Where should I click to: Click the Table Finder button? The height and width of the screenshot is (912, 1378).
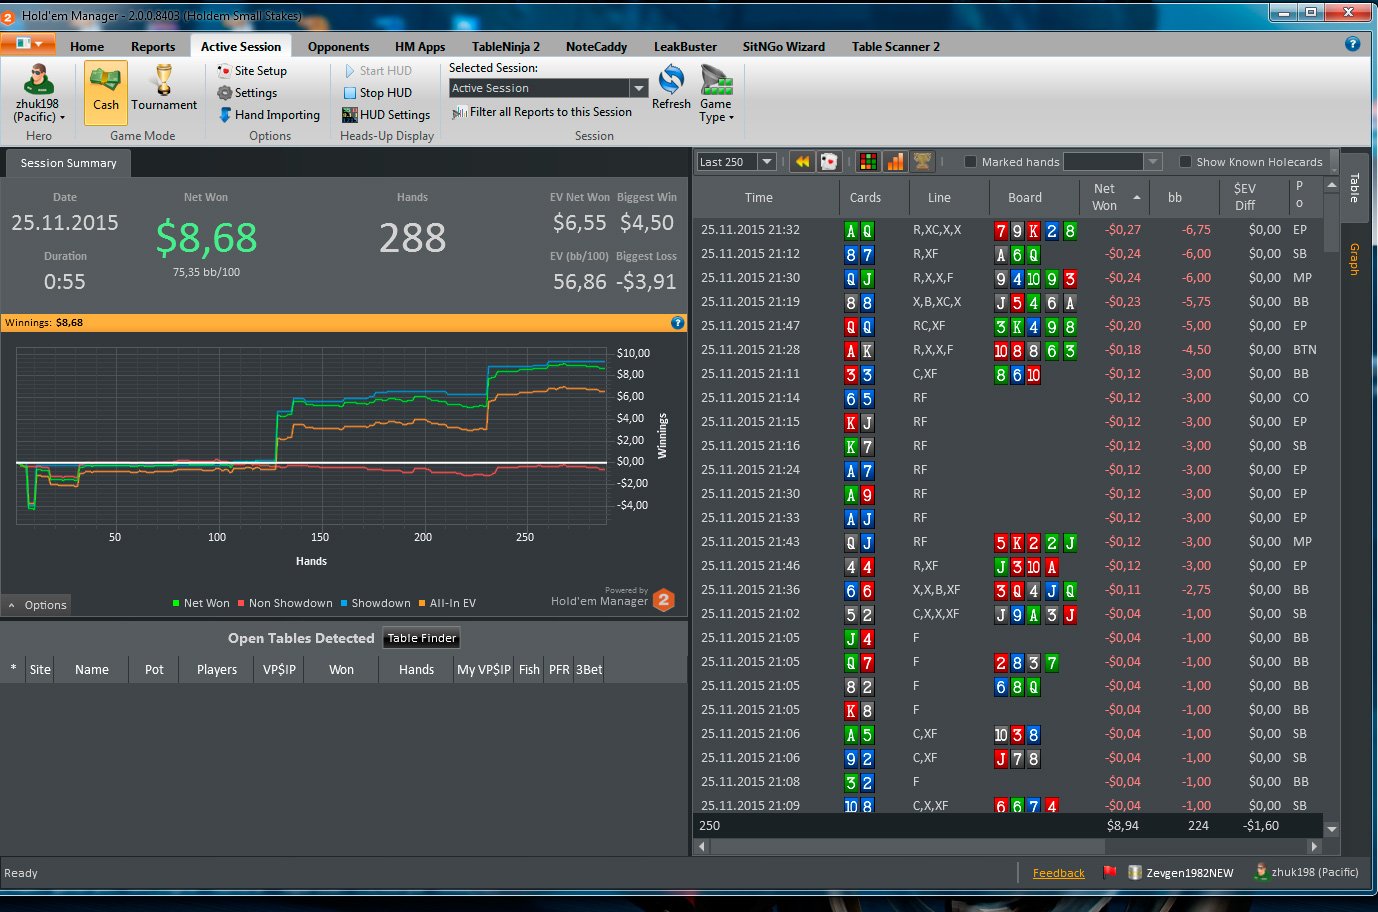pos(422,638)
